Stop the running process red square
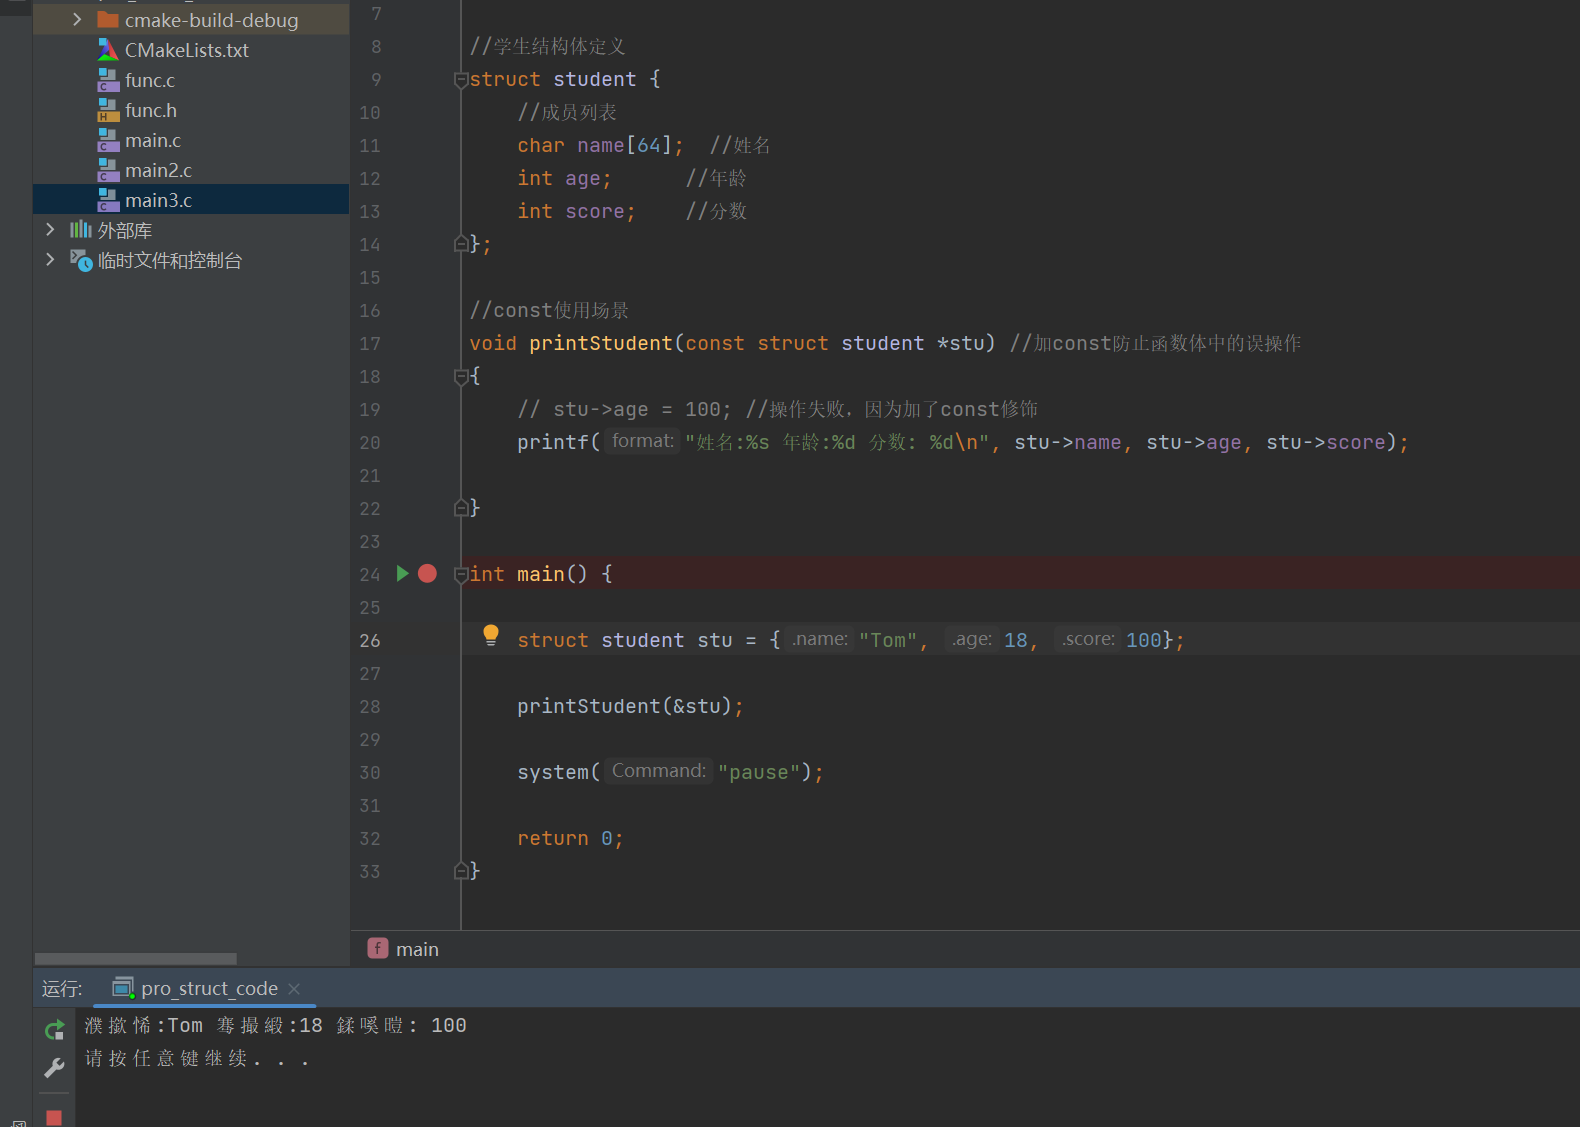 point(54,1117)
